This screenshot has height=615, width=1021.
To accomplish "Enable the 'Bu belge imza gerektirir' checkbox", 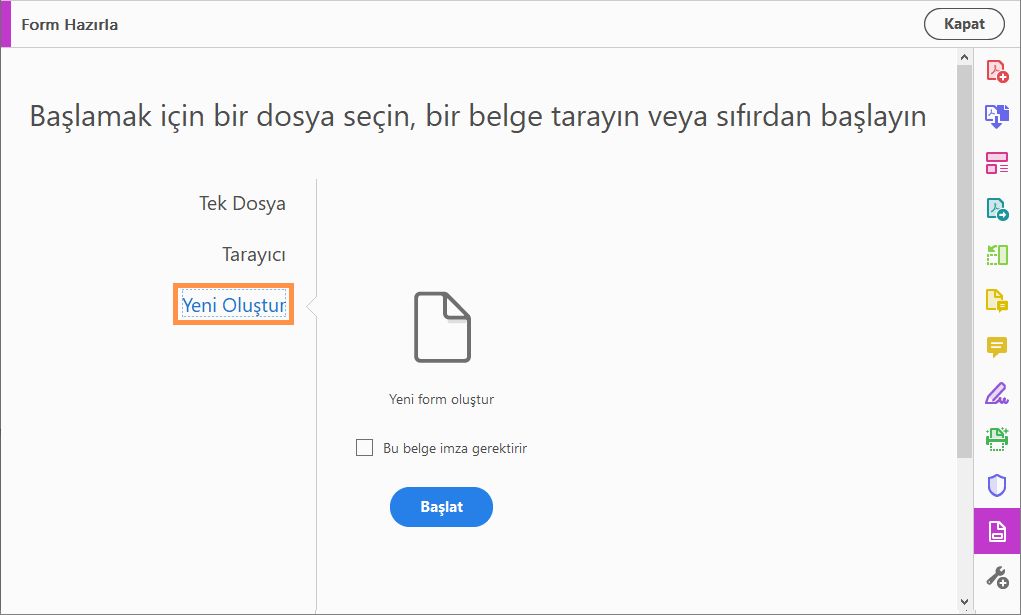I will (365, 448).
